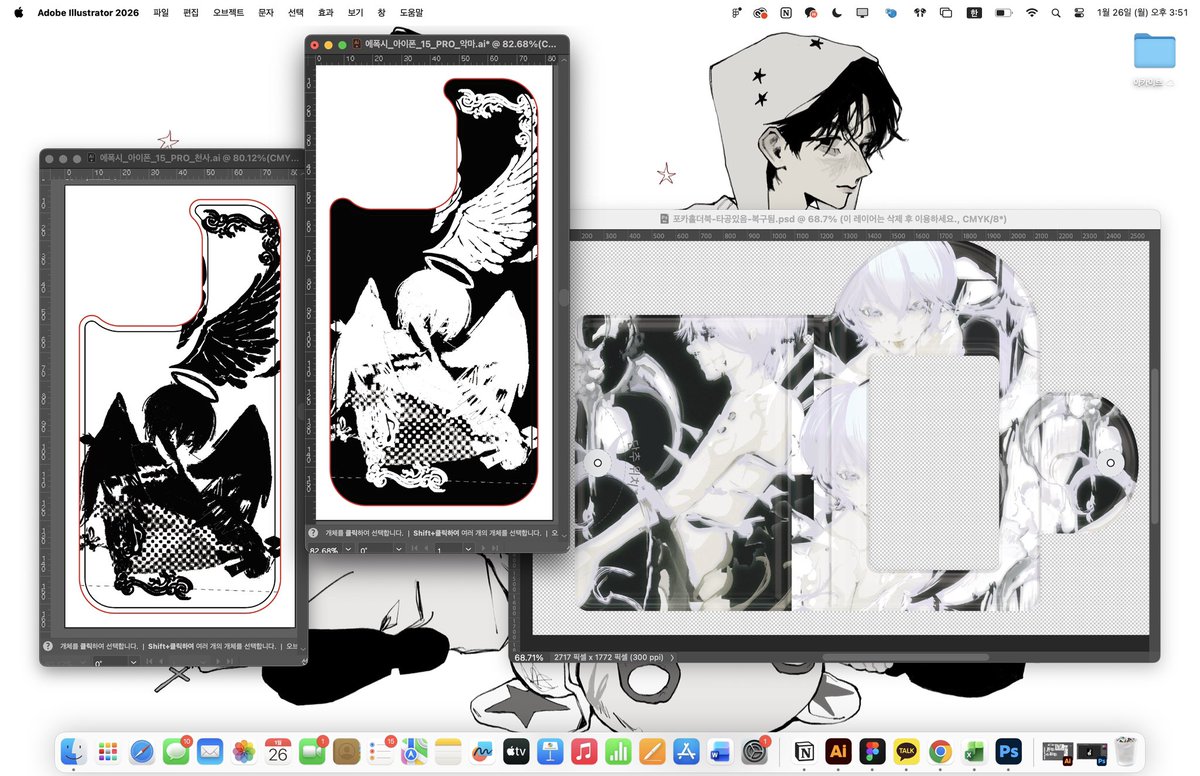Open Pages app in the dock
This screenshot has height=776, width=1200.
coord(653,751)
